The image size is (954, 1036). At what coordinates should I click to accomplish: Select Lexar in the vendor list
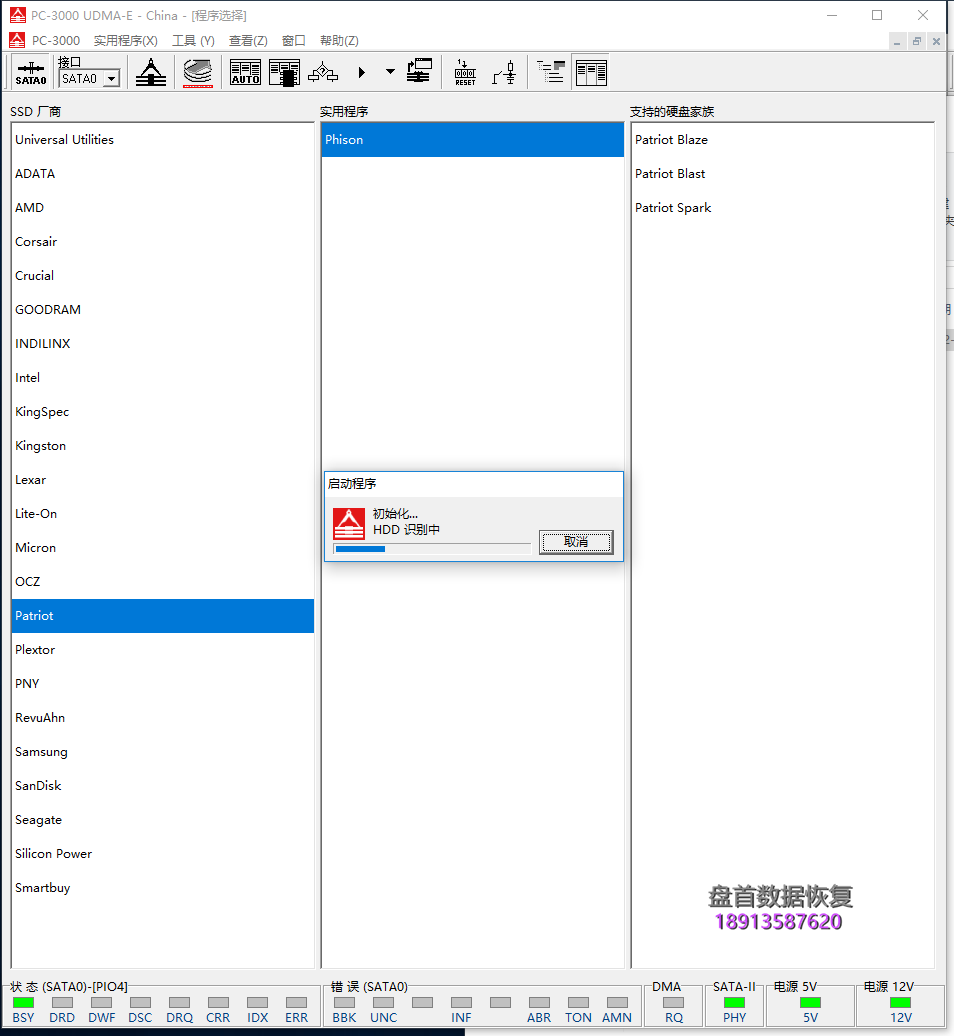[x=163, y=480]
